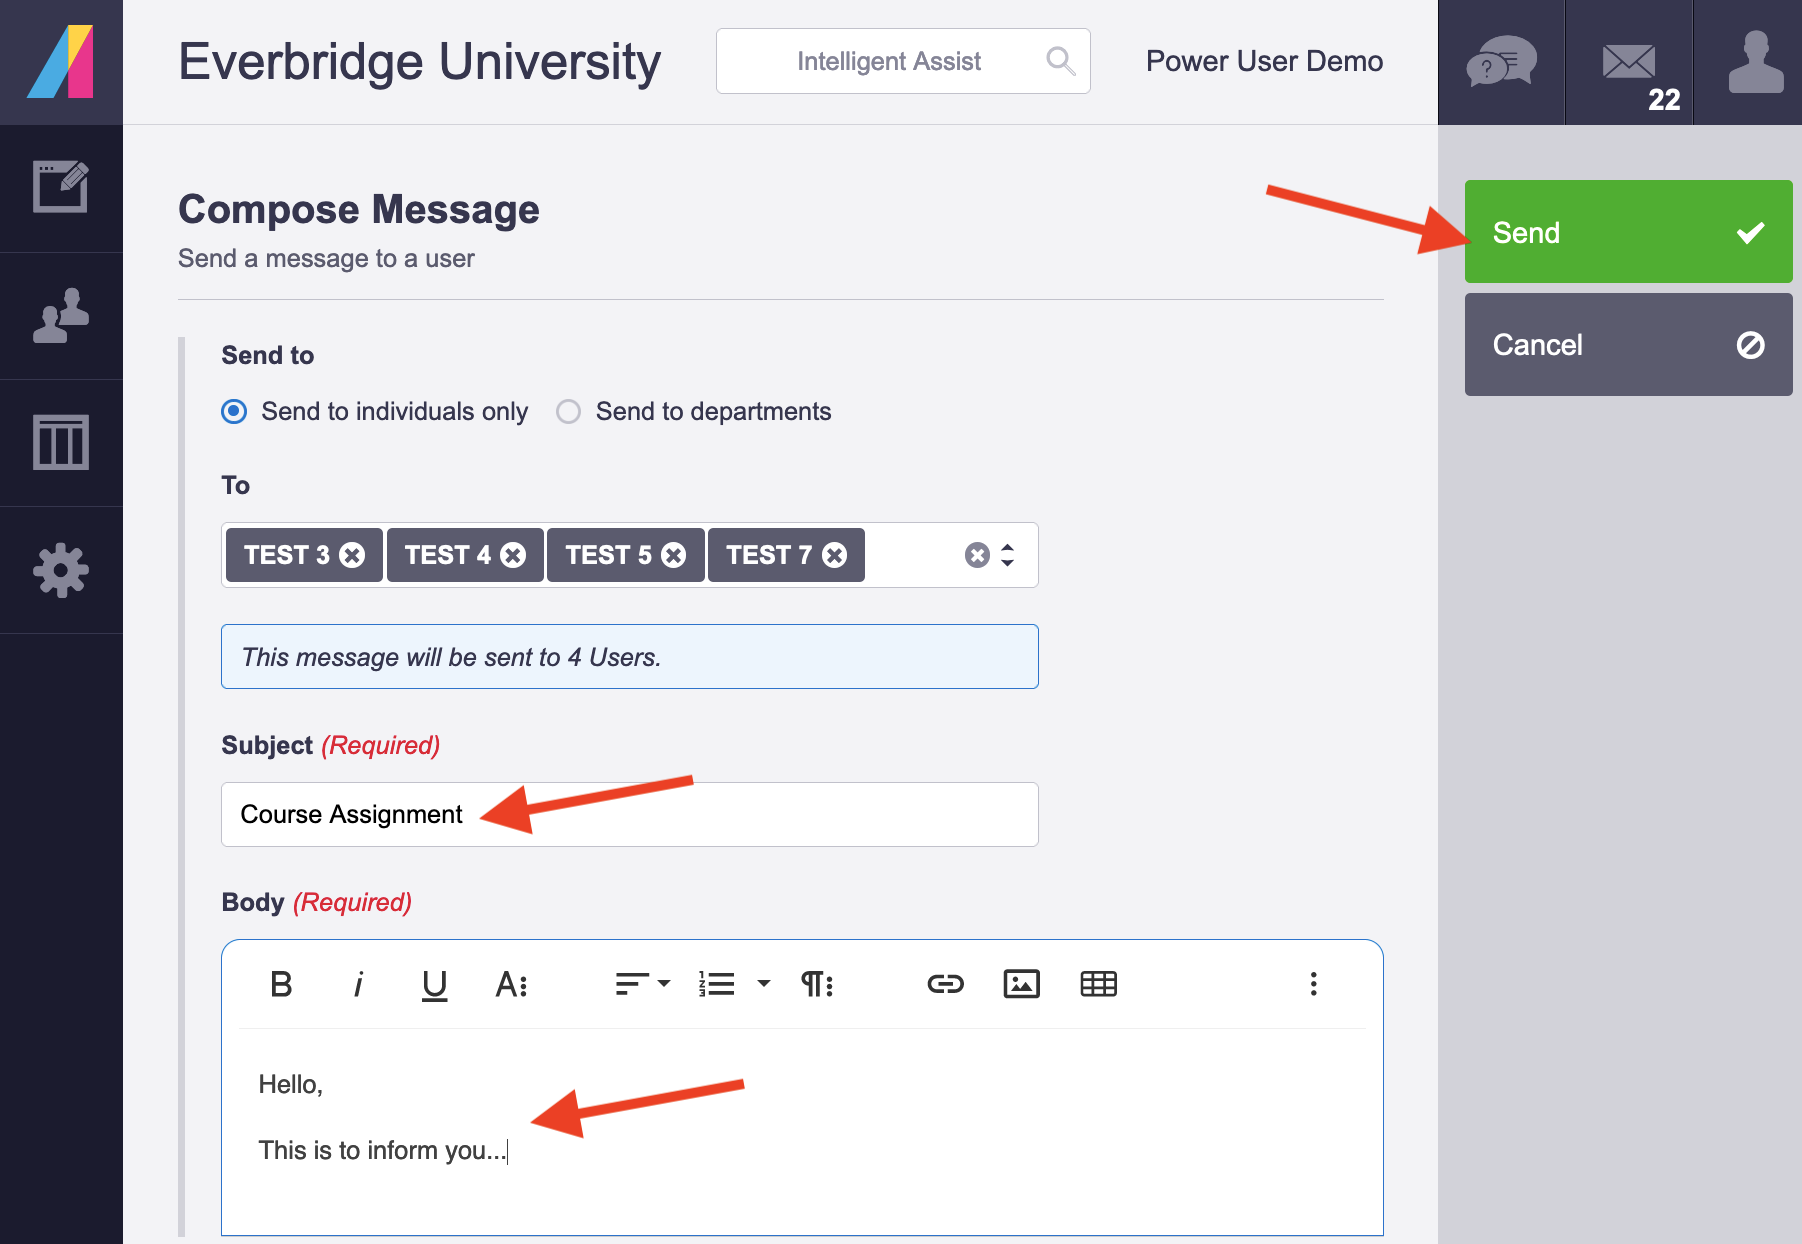Open the chat help icon in top bar
Image resolution: width=1802 pixels, height=1244 pixels.
(x=1500, y=62)
